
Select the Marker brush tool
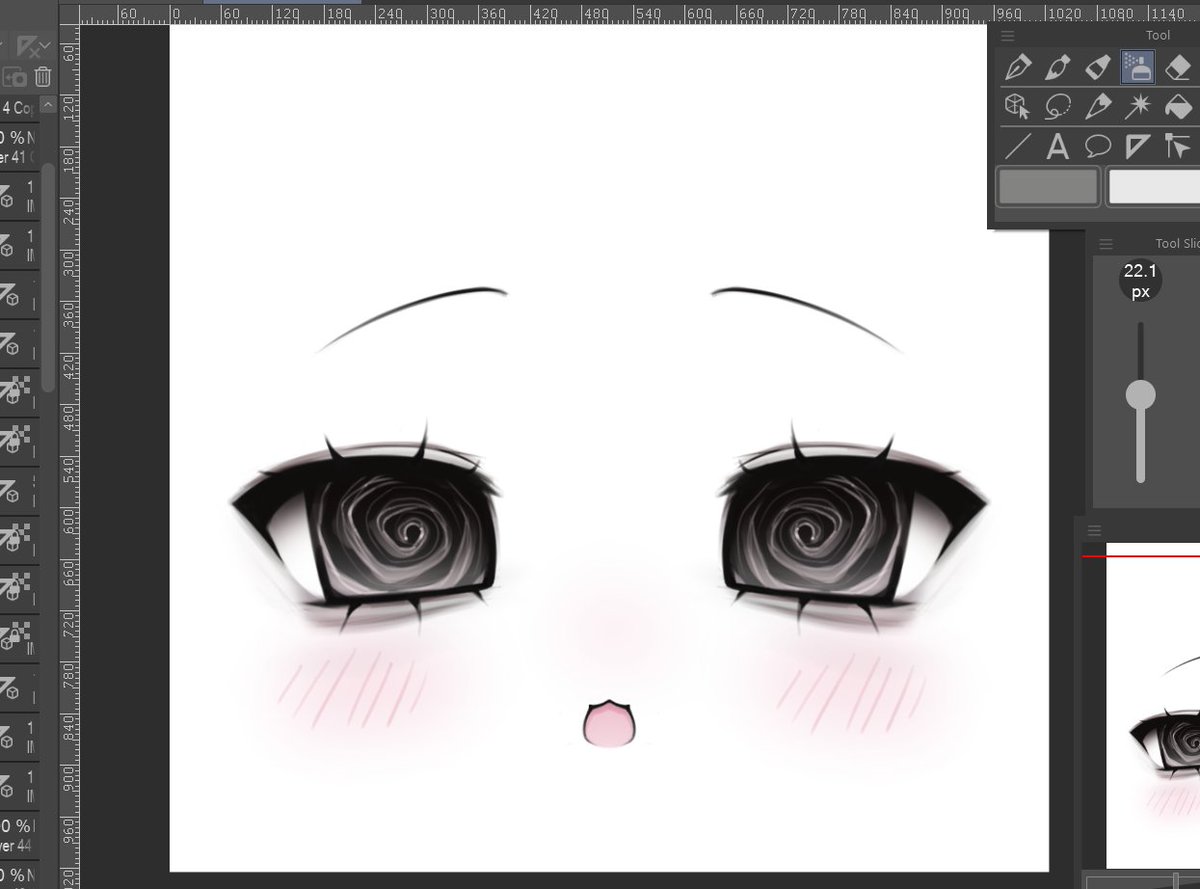pos(1098,67)
